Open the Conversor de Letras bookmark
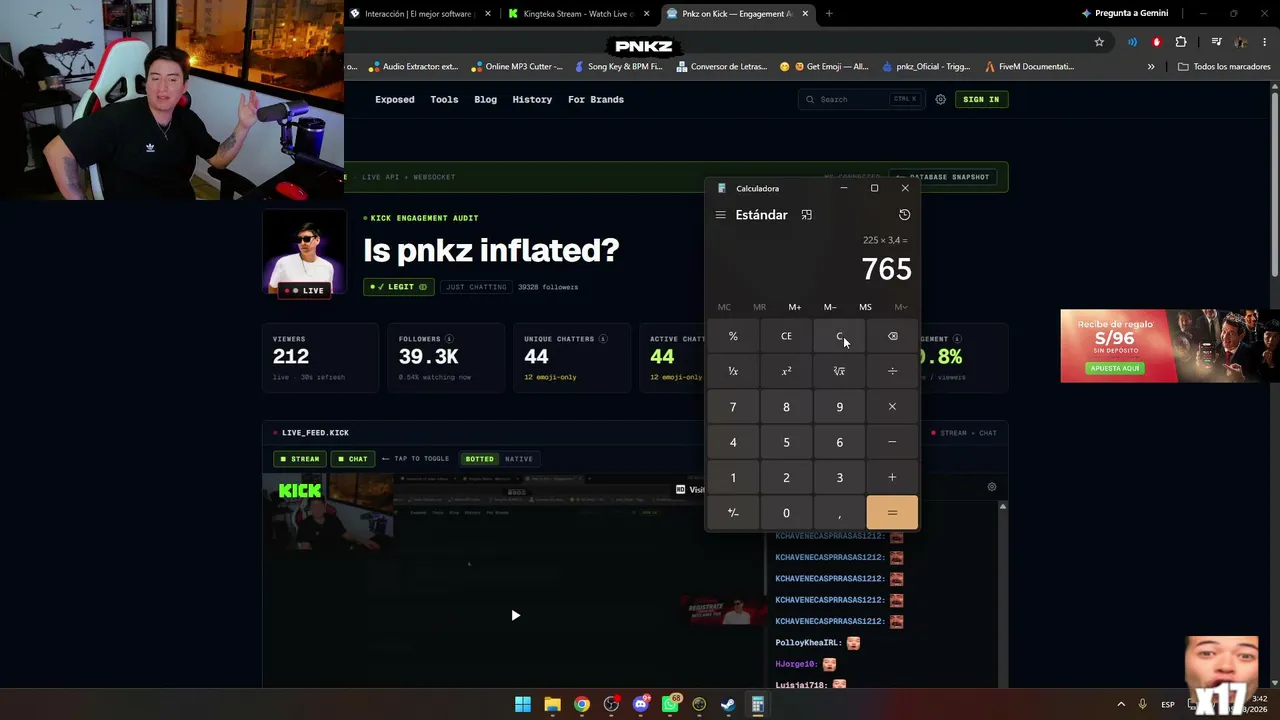This screenshot has height=720, width=1280. [x=722, y=67]
